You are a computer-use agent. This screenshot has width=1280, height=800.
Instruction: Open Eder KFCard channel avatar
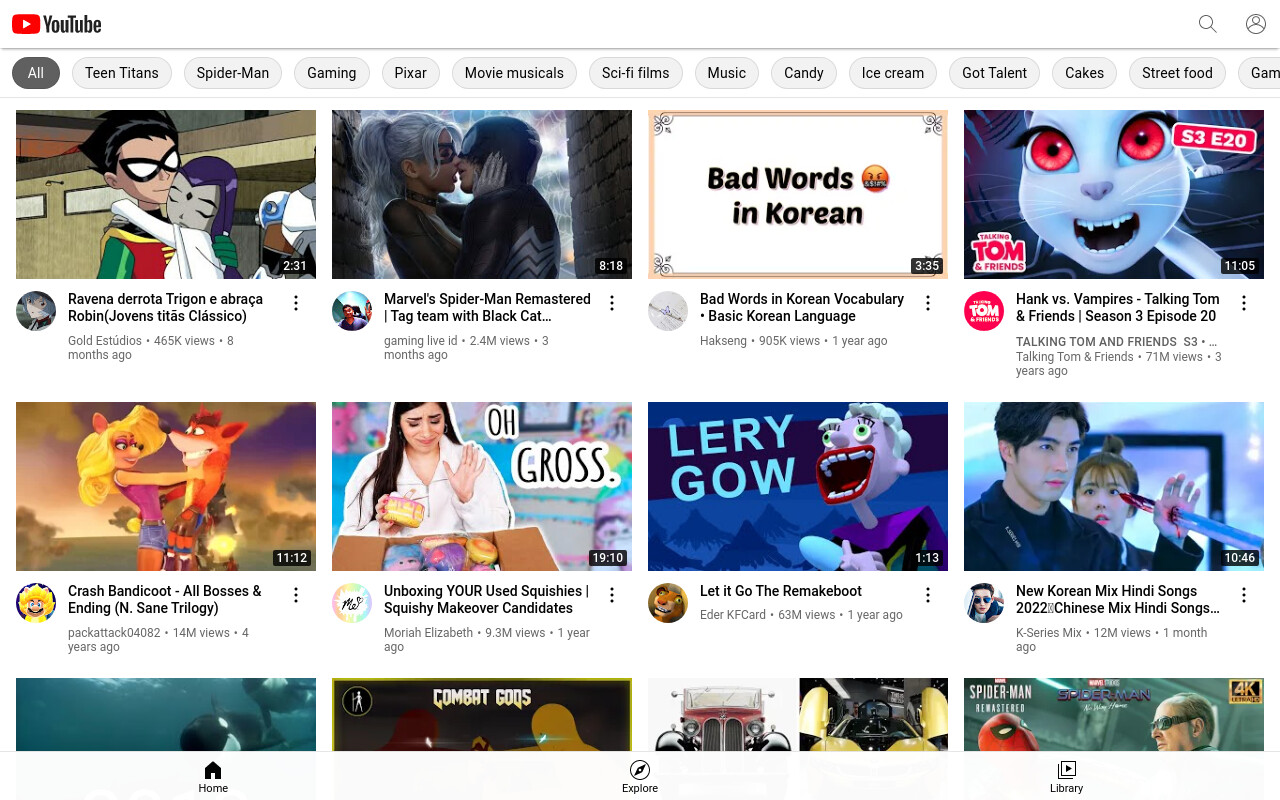[x=668, y=603]
